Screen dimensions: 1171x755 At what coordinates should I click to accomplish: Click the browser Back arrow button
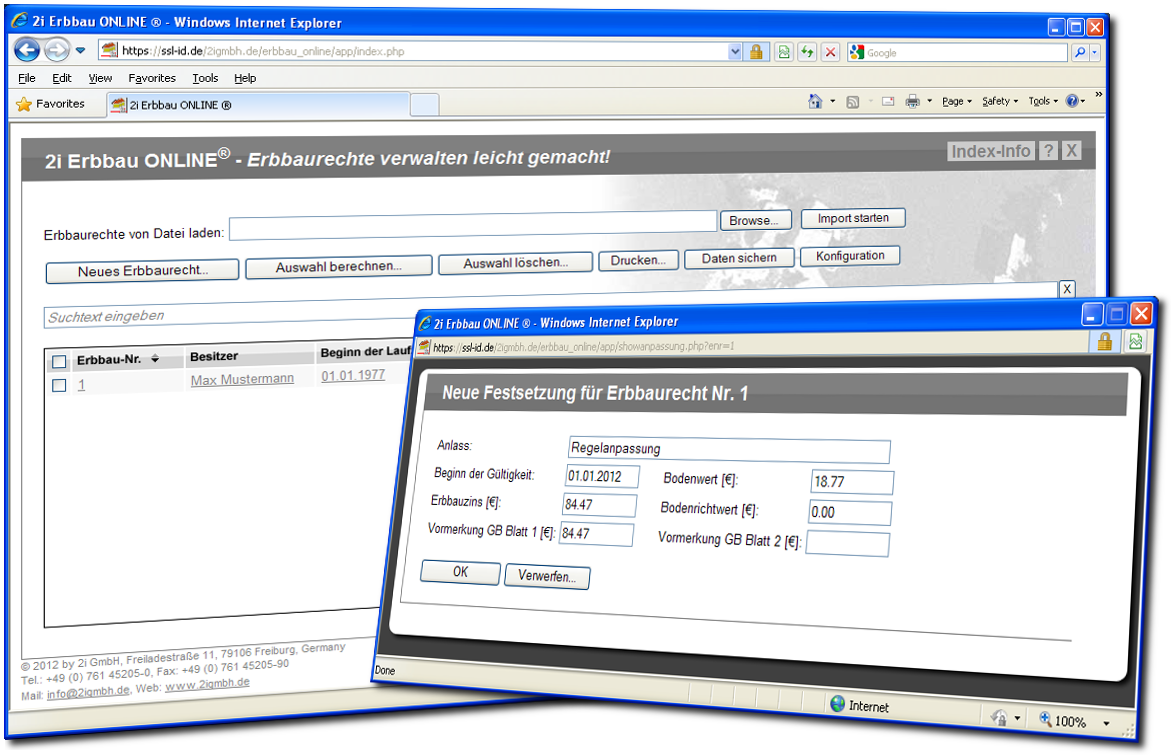click(x=27, y=50)
